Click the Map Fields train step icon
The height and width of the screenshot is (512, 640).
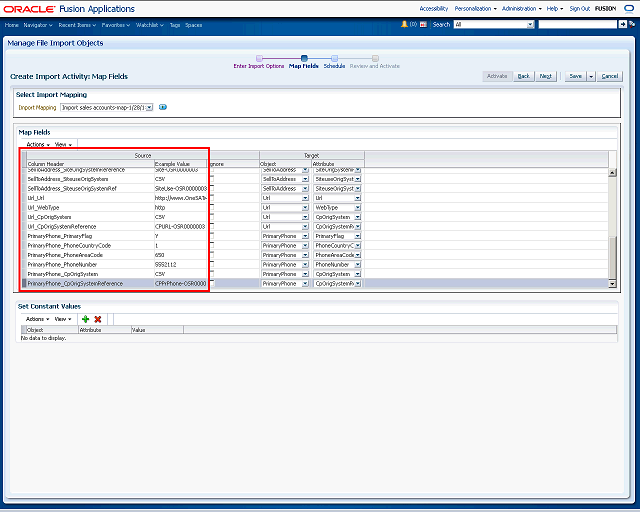[x=304, y=58]
